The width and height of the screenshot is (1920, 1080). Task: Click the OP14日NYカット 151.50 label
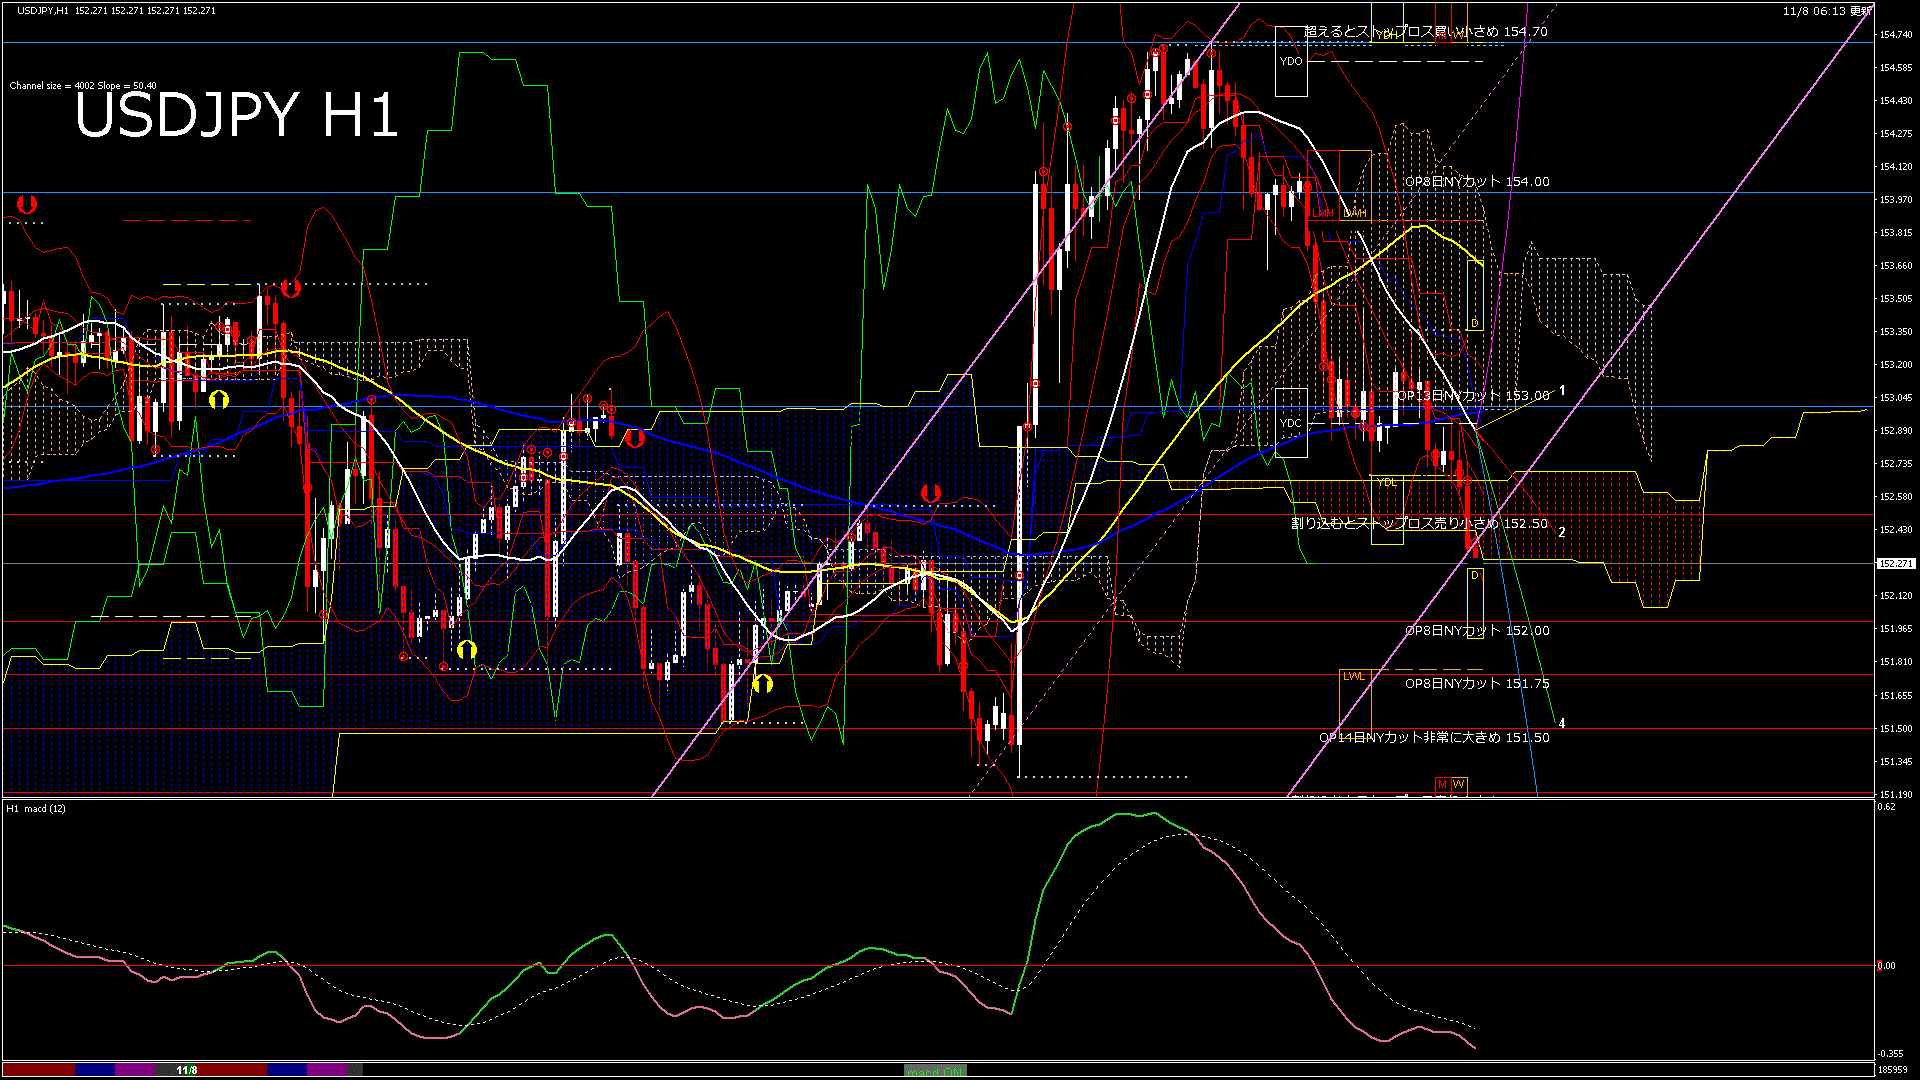(1434, 738)
